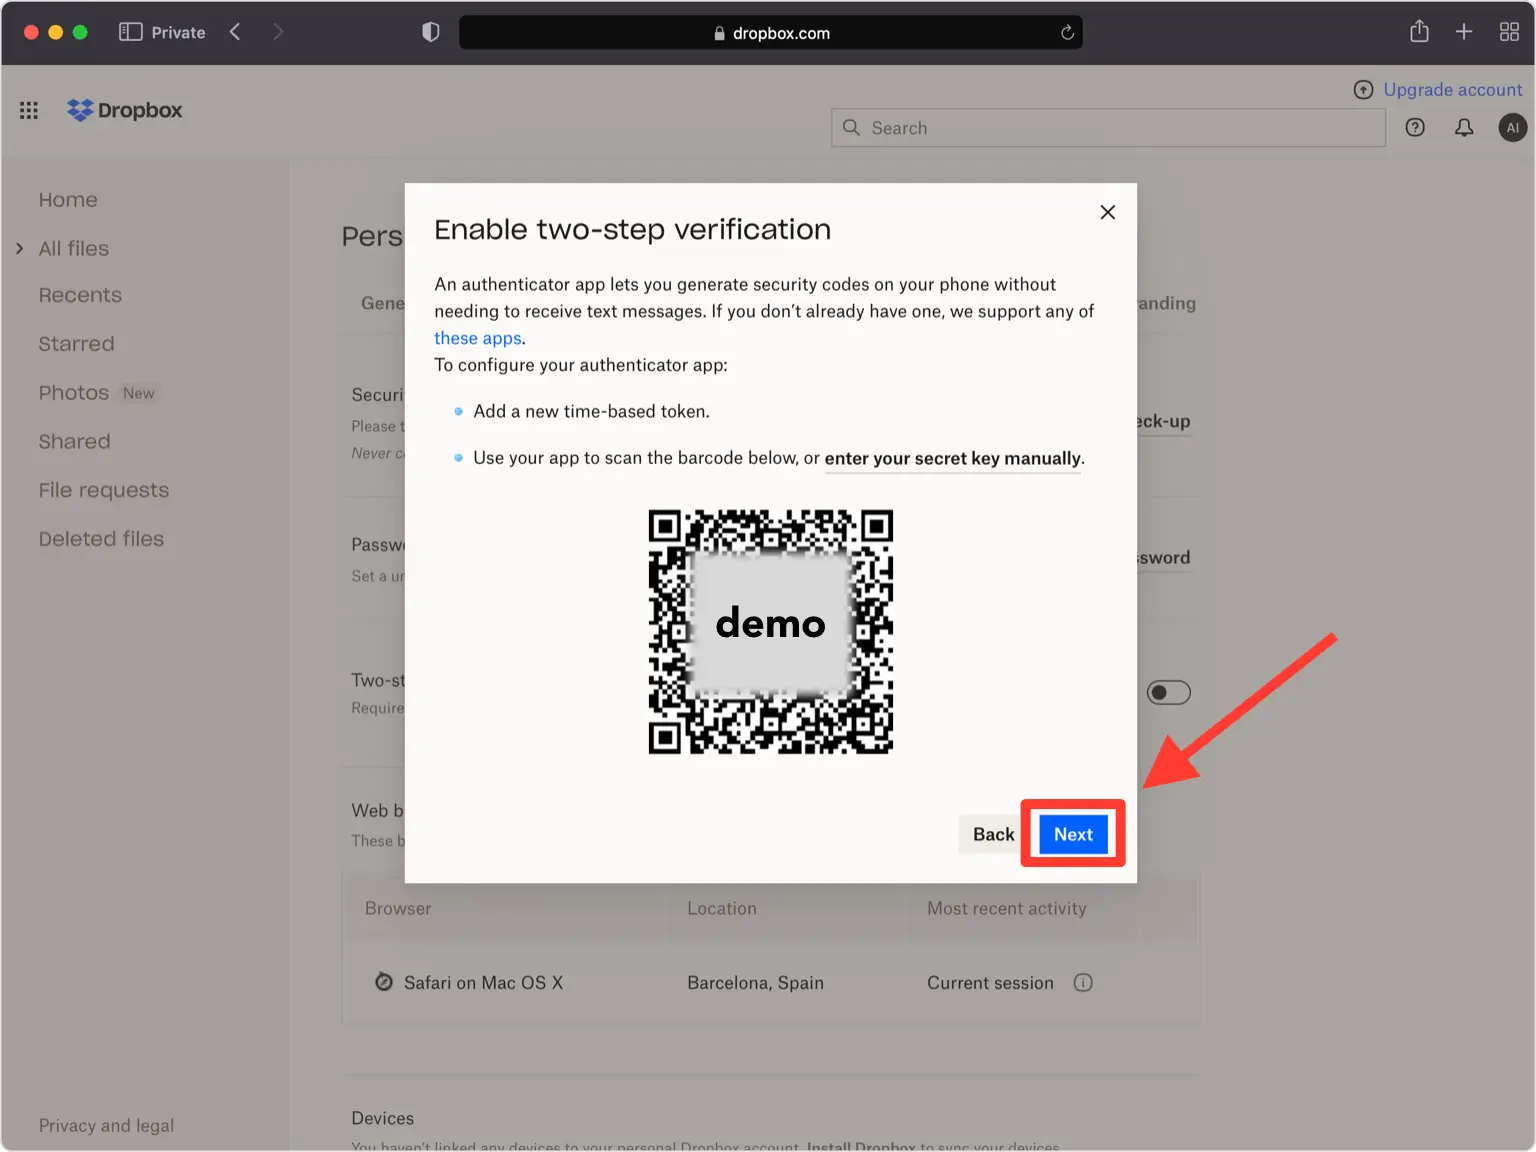Open the Privacy and legal link
The height and width of the screenshot is (1152, 1536).
click(106, 1125)
